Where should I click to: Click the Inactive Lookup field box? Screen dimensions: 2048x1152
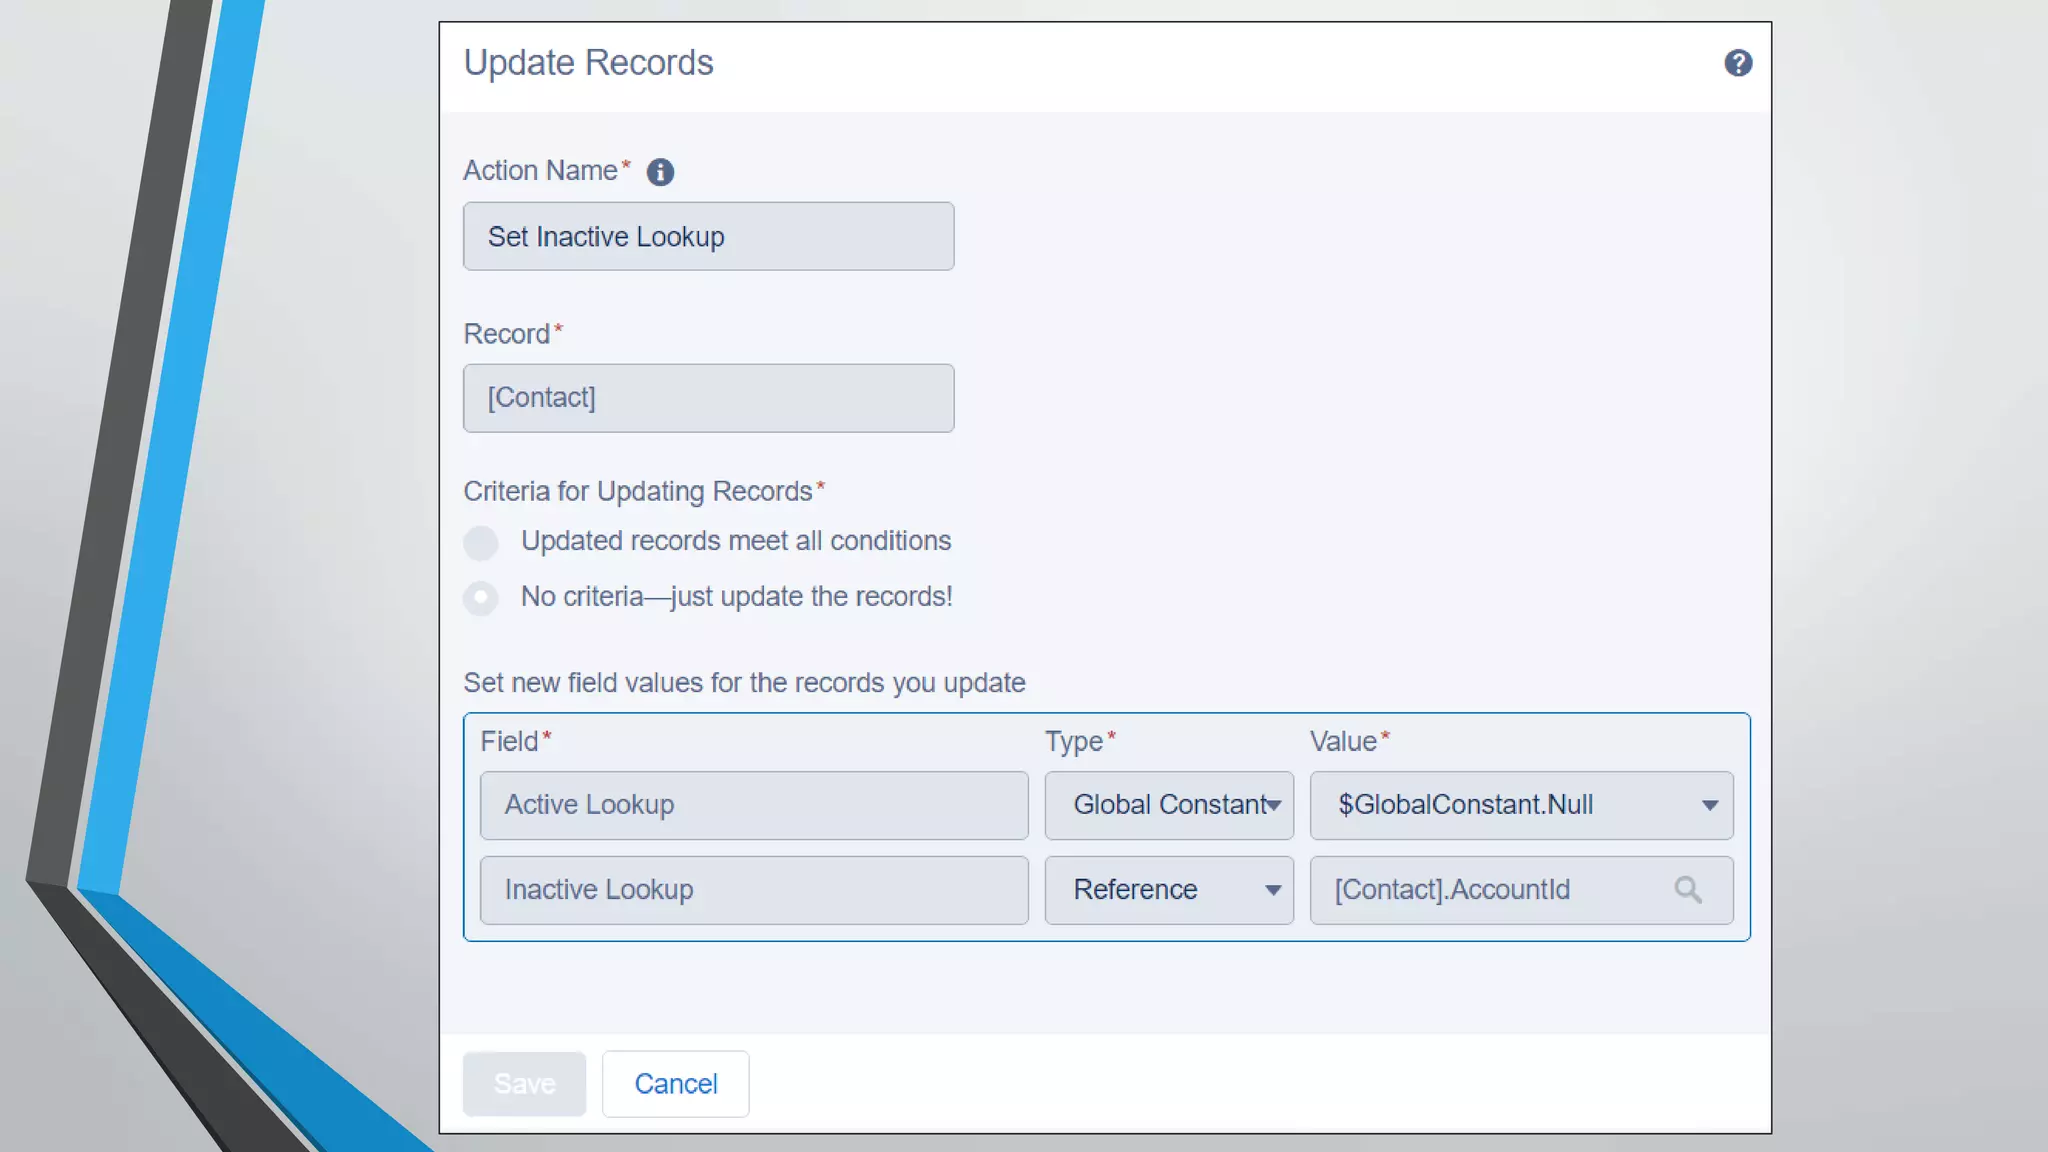[x=753, y=890]
